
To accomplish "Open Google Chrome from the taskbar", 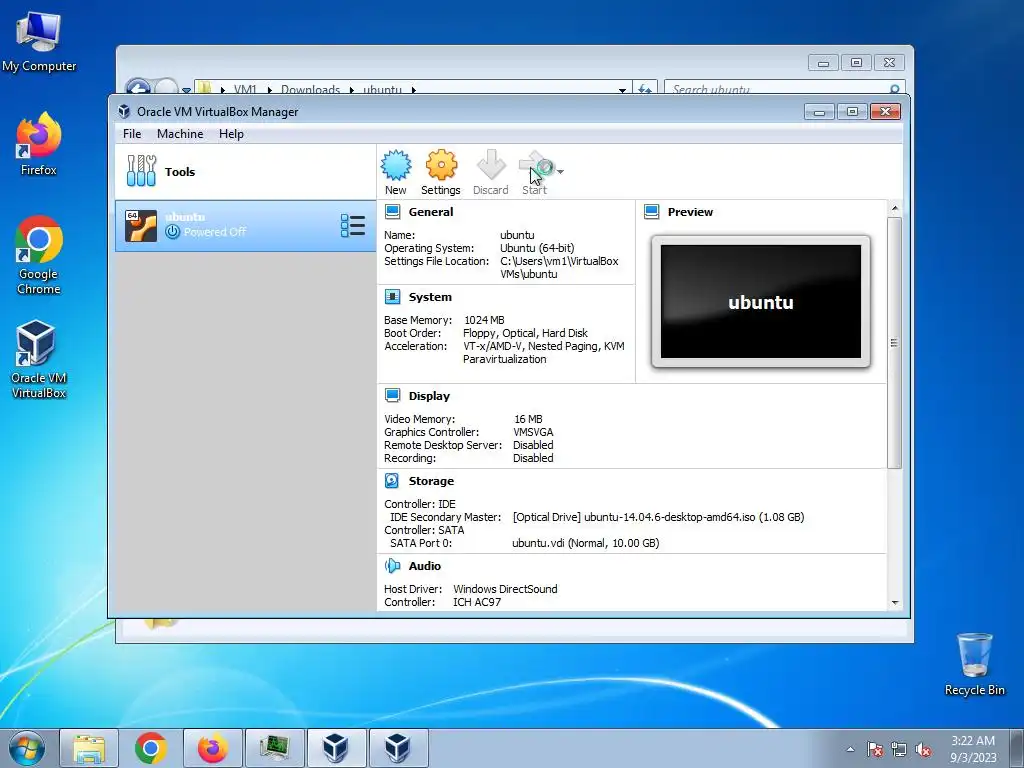I will (151, 748).
